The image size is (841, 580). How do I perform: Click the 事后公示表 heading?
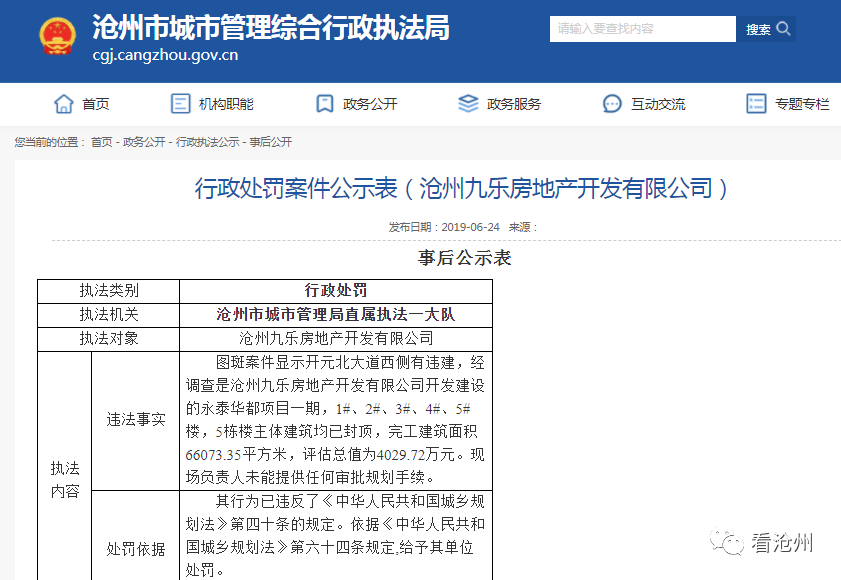click(x=464, y=258)
